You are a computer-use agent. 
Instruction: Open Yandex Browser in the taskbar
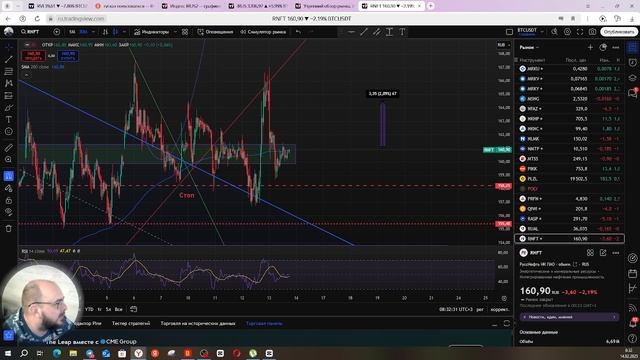coord(139,353)
